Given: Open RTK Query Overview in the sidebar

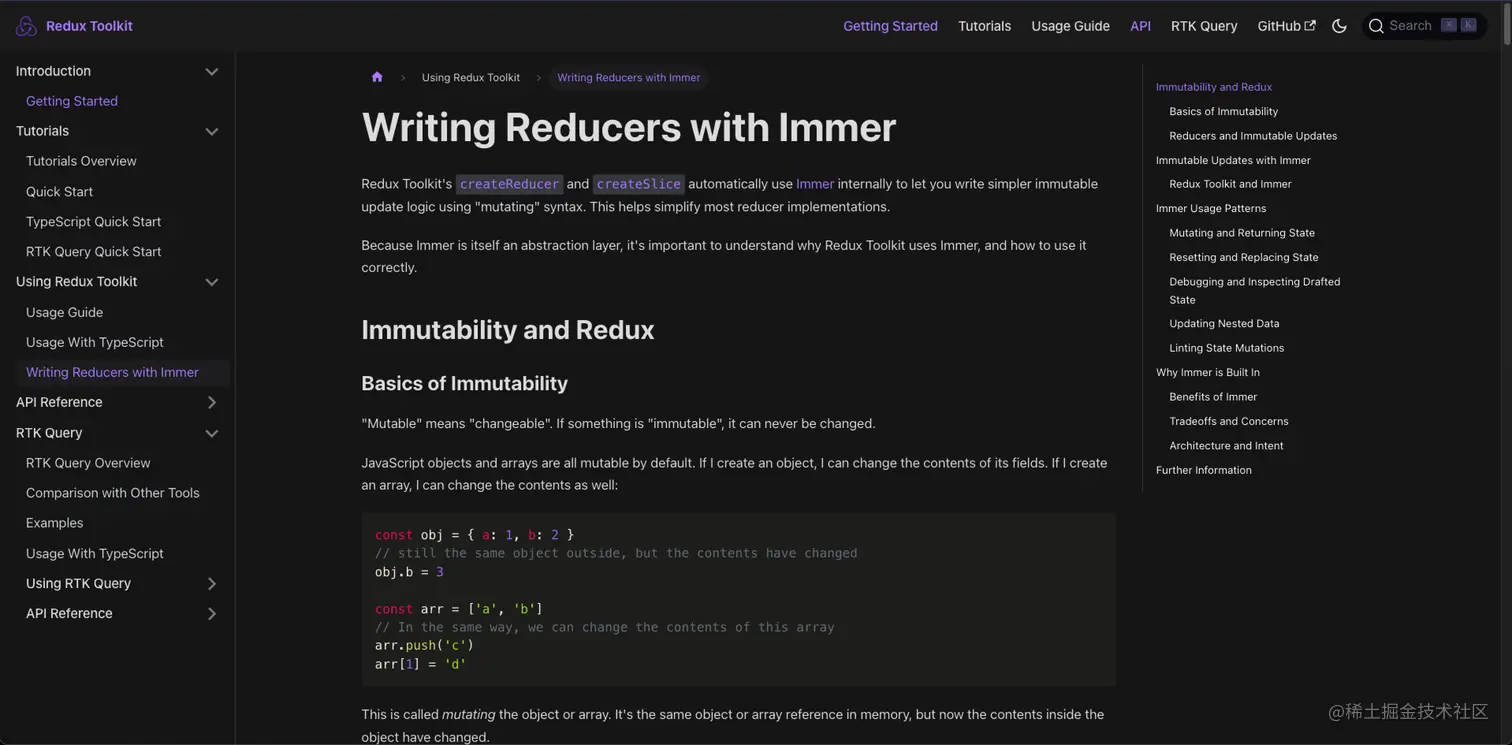Looking at the screenshot, I should (x=87, y=462).
